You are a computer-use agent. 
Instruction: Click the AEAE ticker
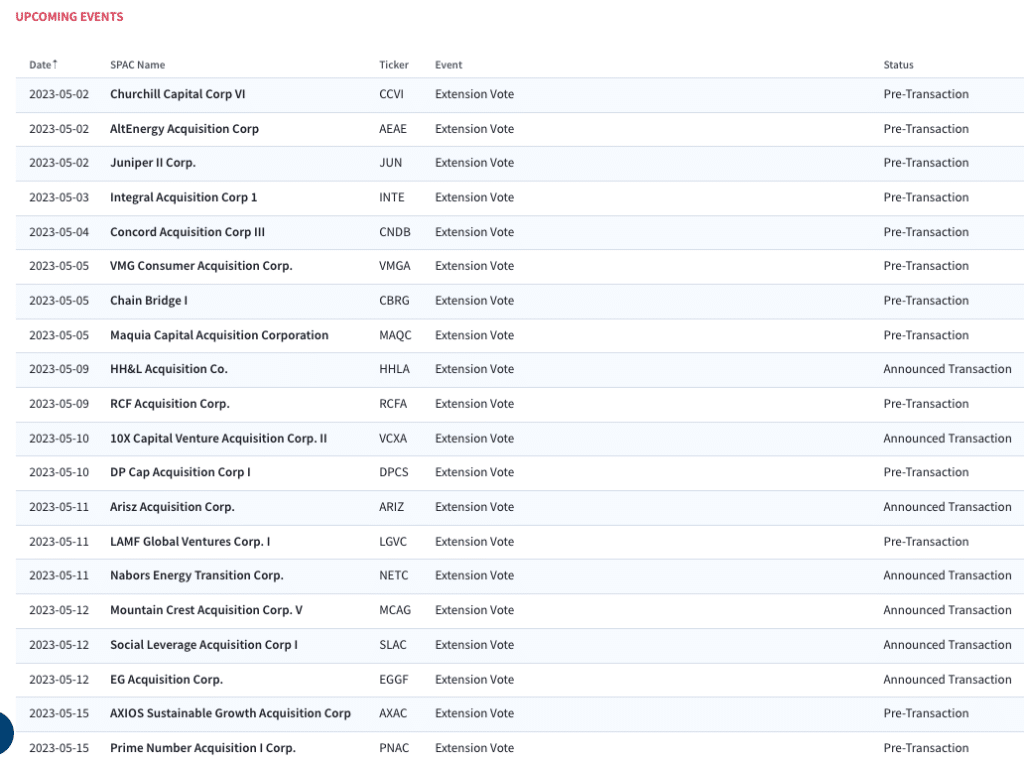coord(392,129)
